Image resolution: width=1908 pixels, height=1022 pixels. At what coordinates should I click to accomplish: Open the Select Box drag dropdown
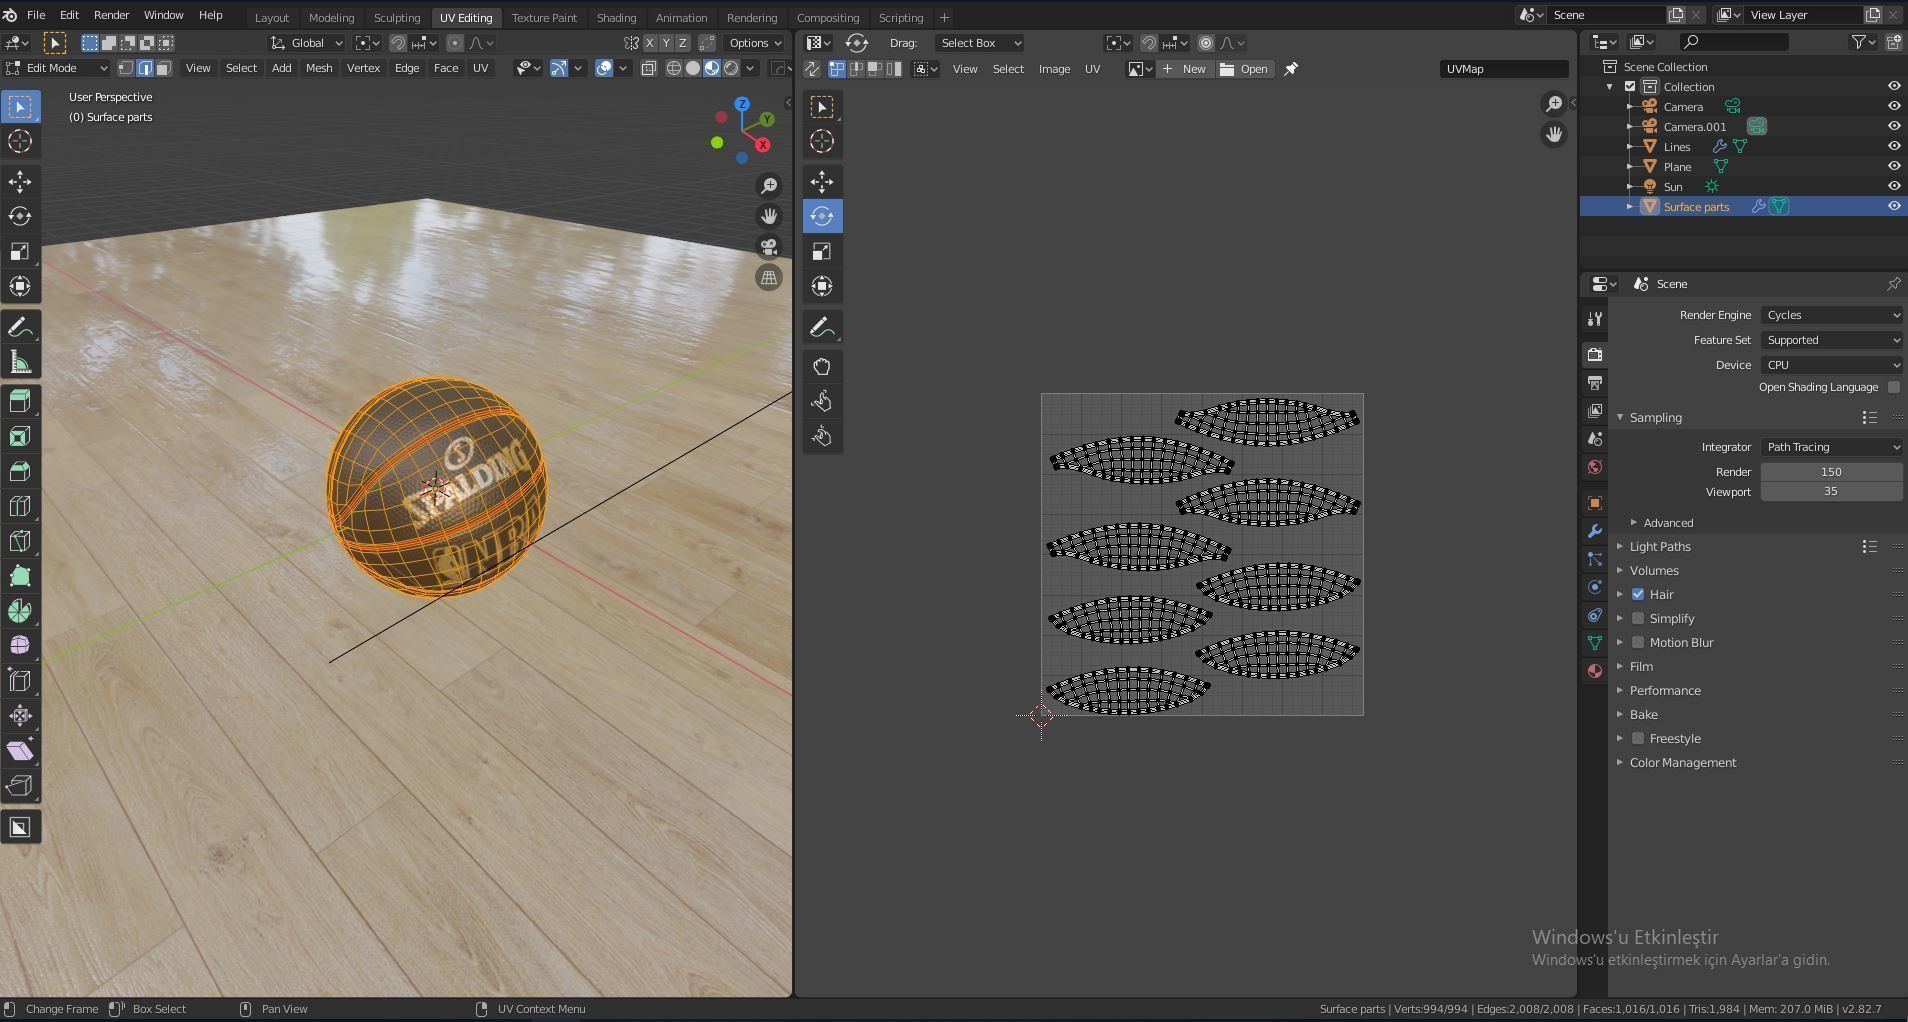980,43
